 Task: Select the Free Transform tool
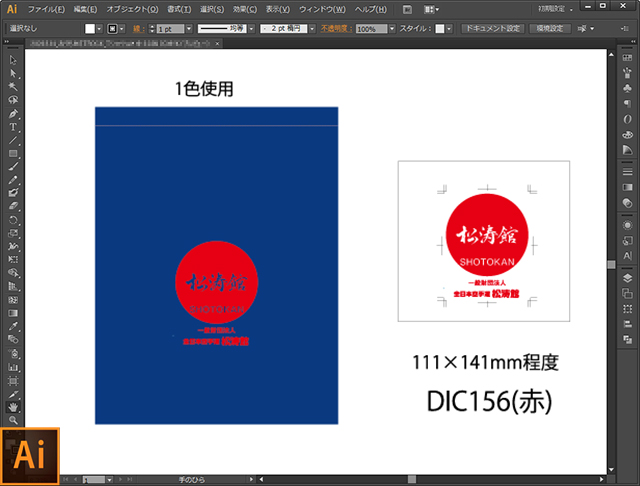click(13, 260)
